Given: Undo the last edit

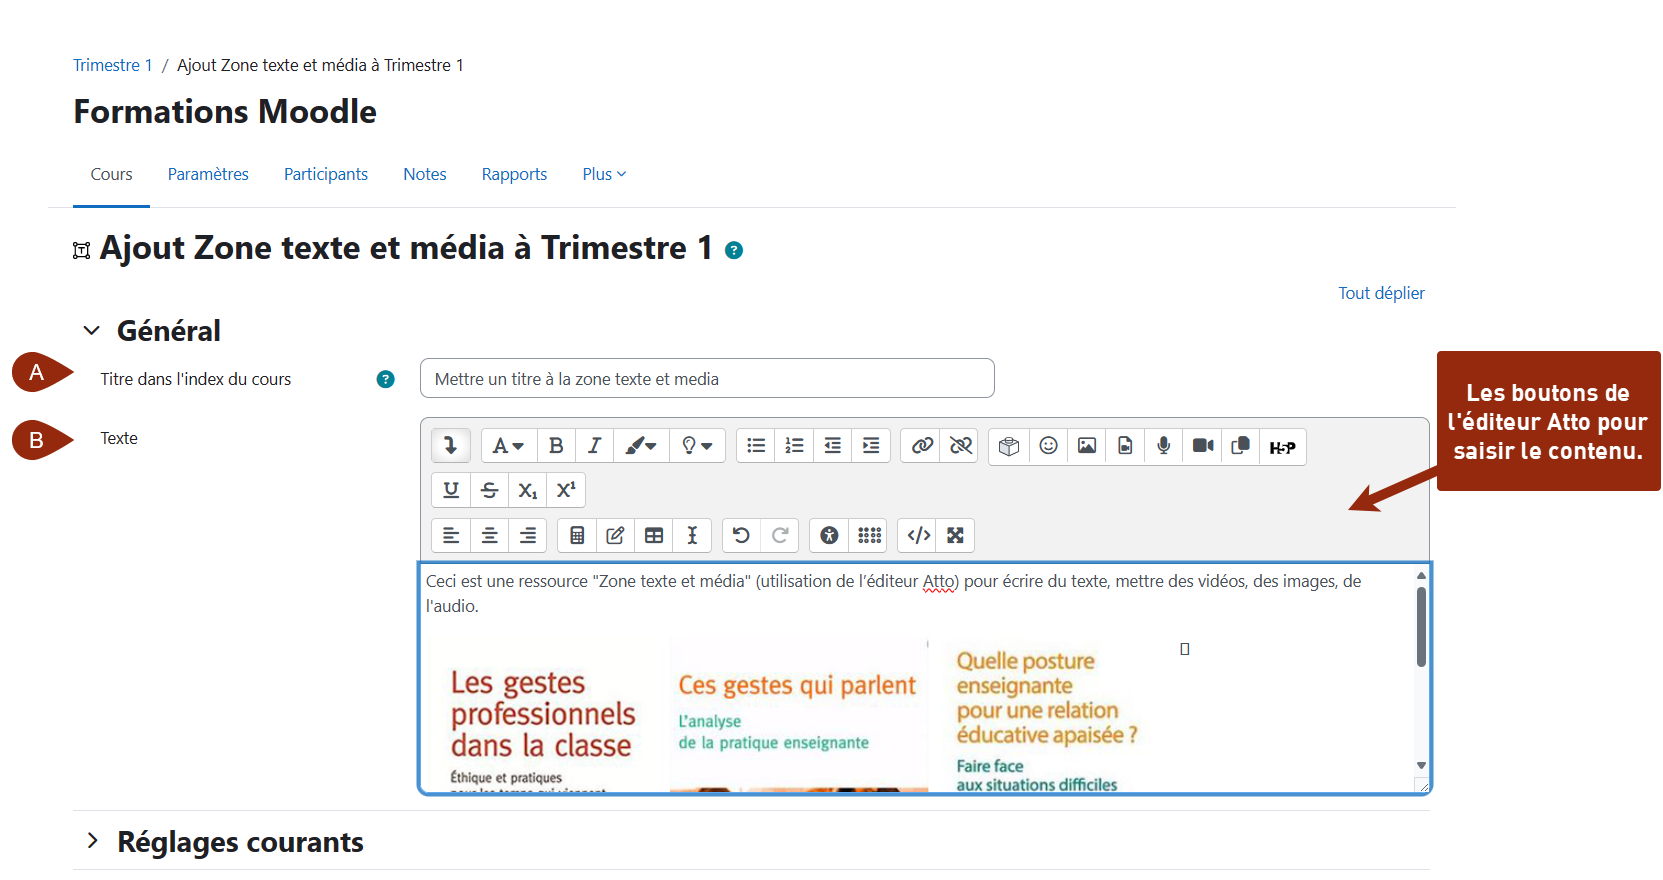Looking at the screenshot, I should (741, 535).
